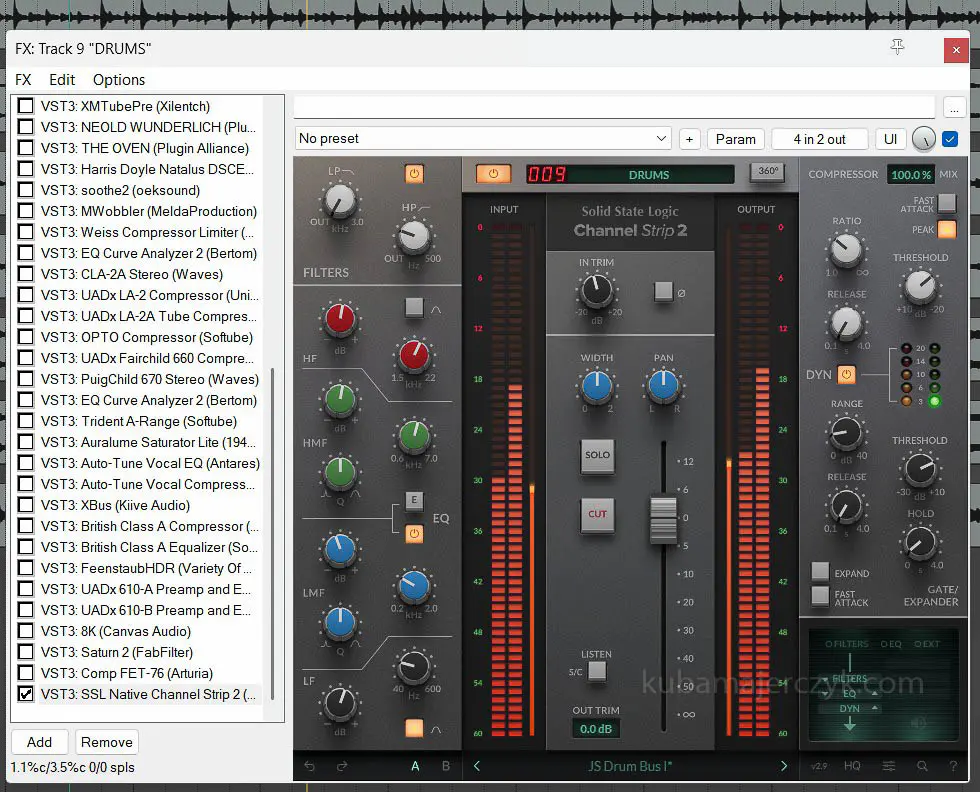Toggle the channel strip main power button
This screenshot has height=792, width=980.
point(493,174)
